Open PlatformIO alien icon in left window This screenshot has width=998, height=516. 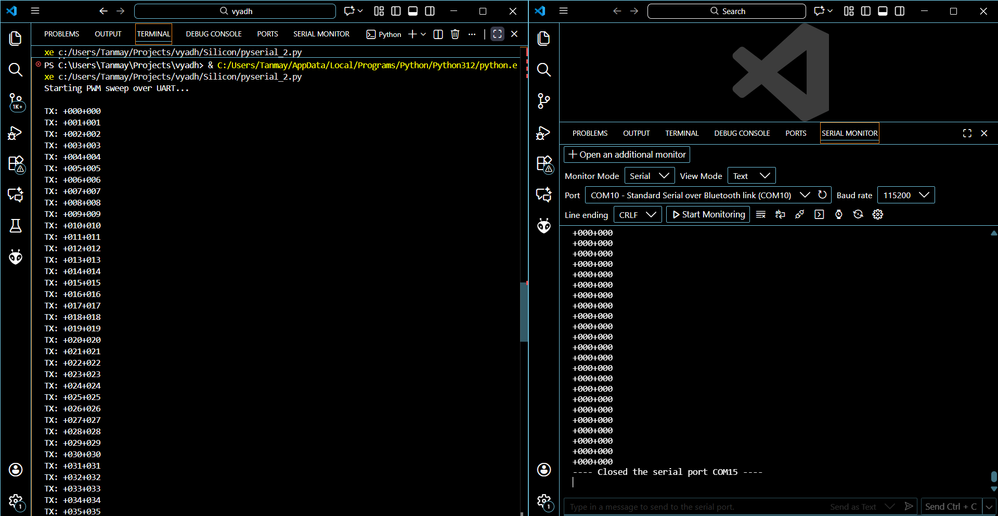pos(15,256)
